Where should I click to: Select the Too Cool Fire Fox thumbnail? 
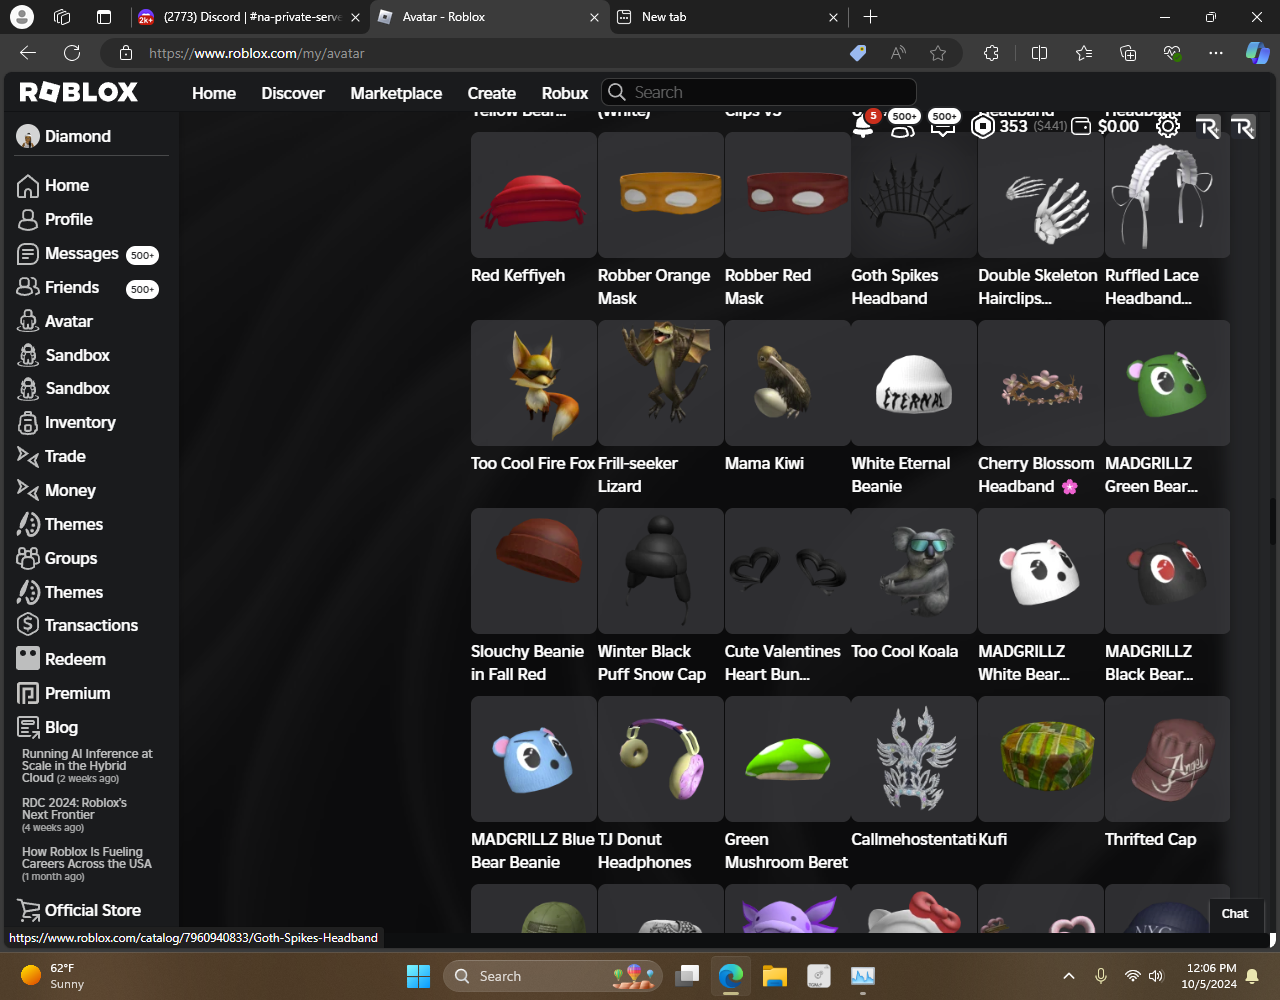pyautogui.click(x=534, y=383)
